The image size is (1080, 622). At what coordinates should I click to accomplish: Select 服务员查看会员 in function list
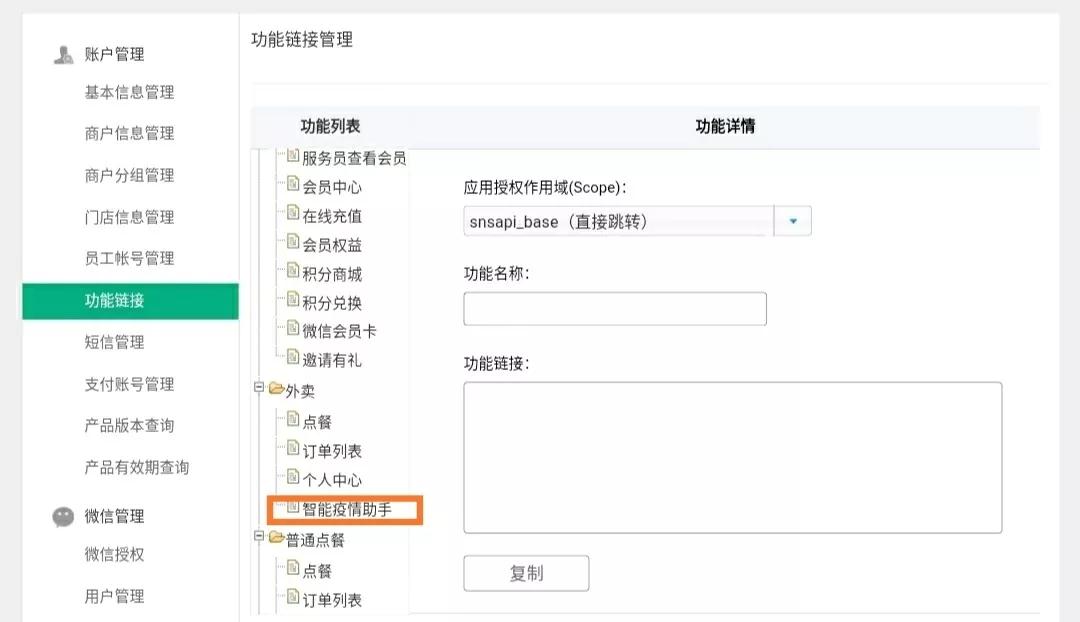pos(354,158)
